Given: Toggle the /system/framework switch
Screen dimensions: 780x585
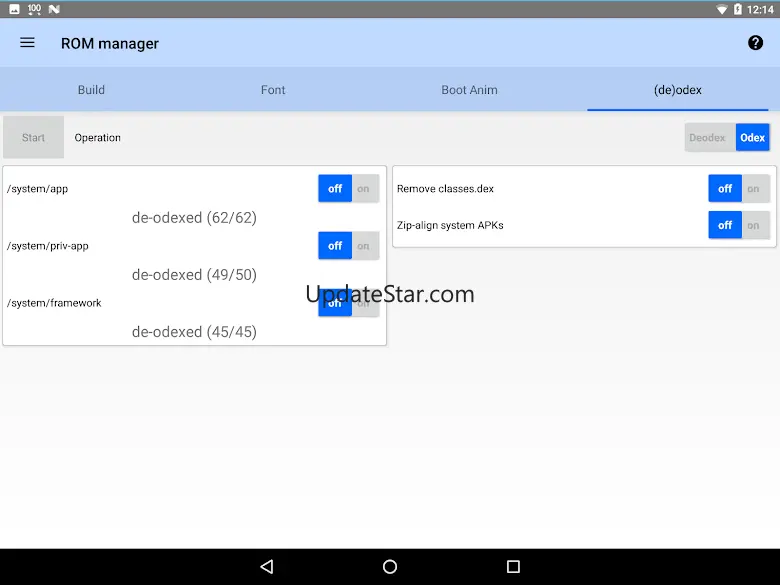Looking at the screenshot, I should [348, 303].
